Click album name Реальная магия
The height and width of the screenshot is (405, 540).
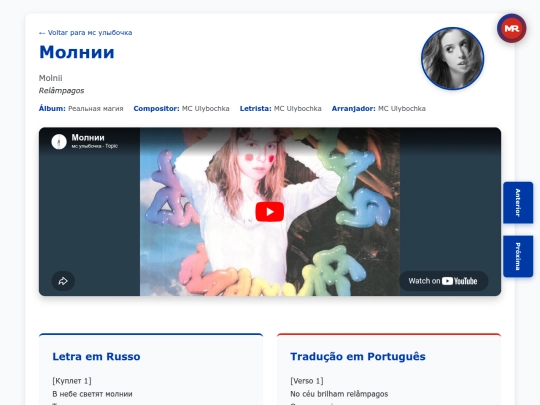tap(95, 108)
